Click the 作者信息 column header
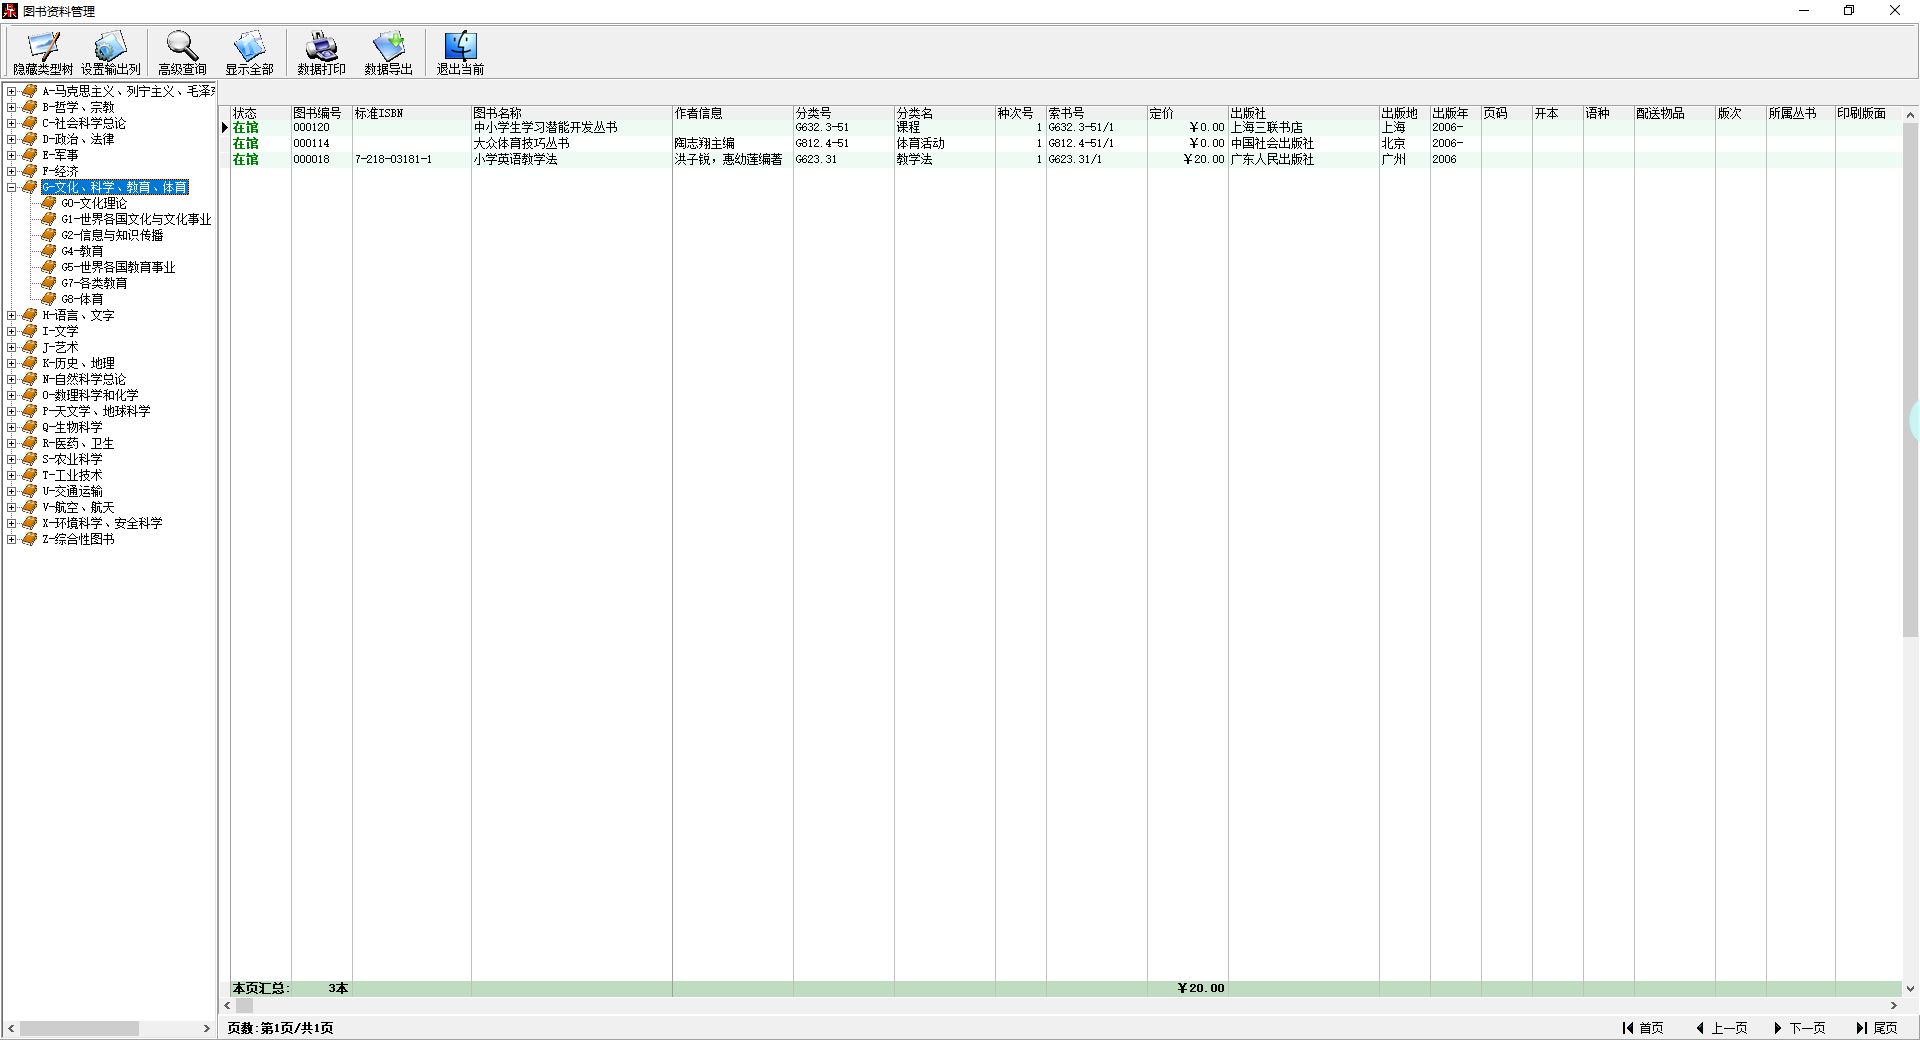This screenshot has height=1040, width=1920. (x=733, y=113)
